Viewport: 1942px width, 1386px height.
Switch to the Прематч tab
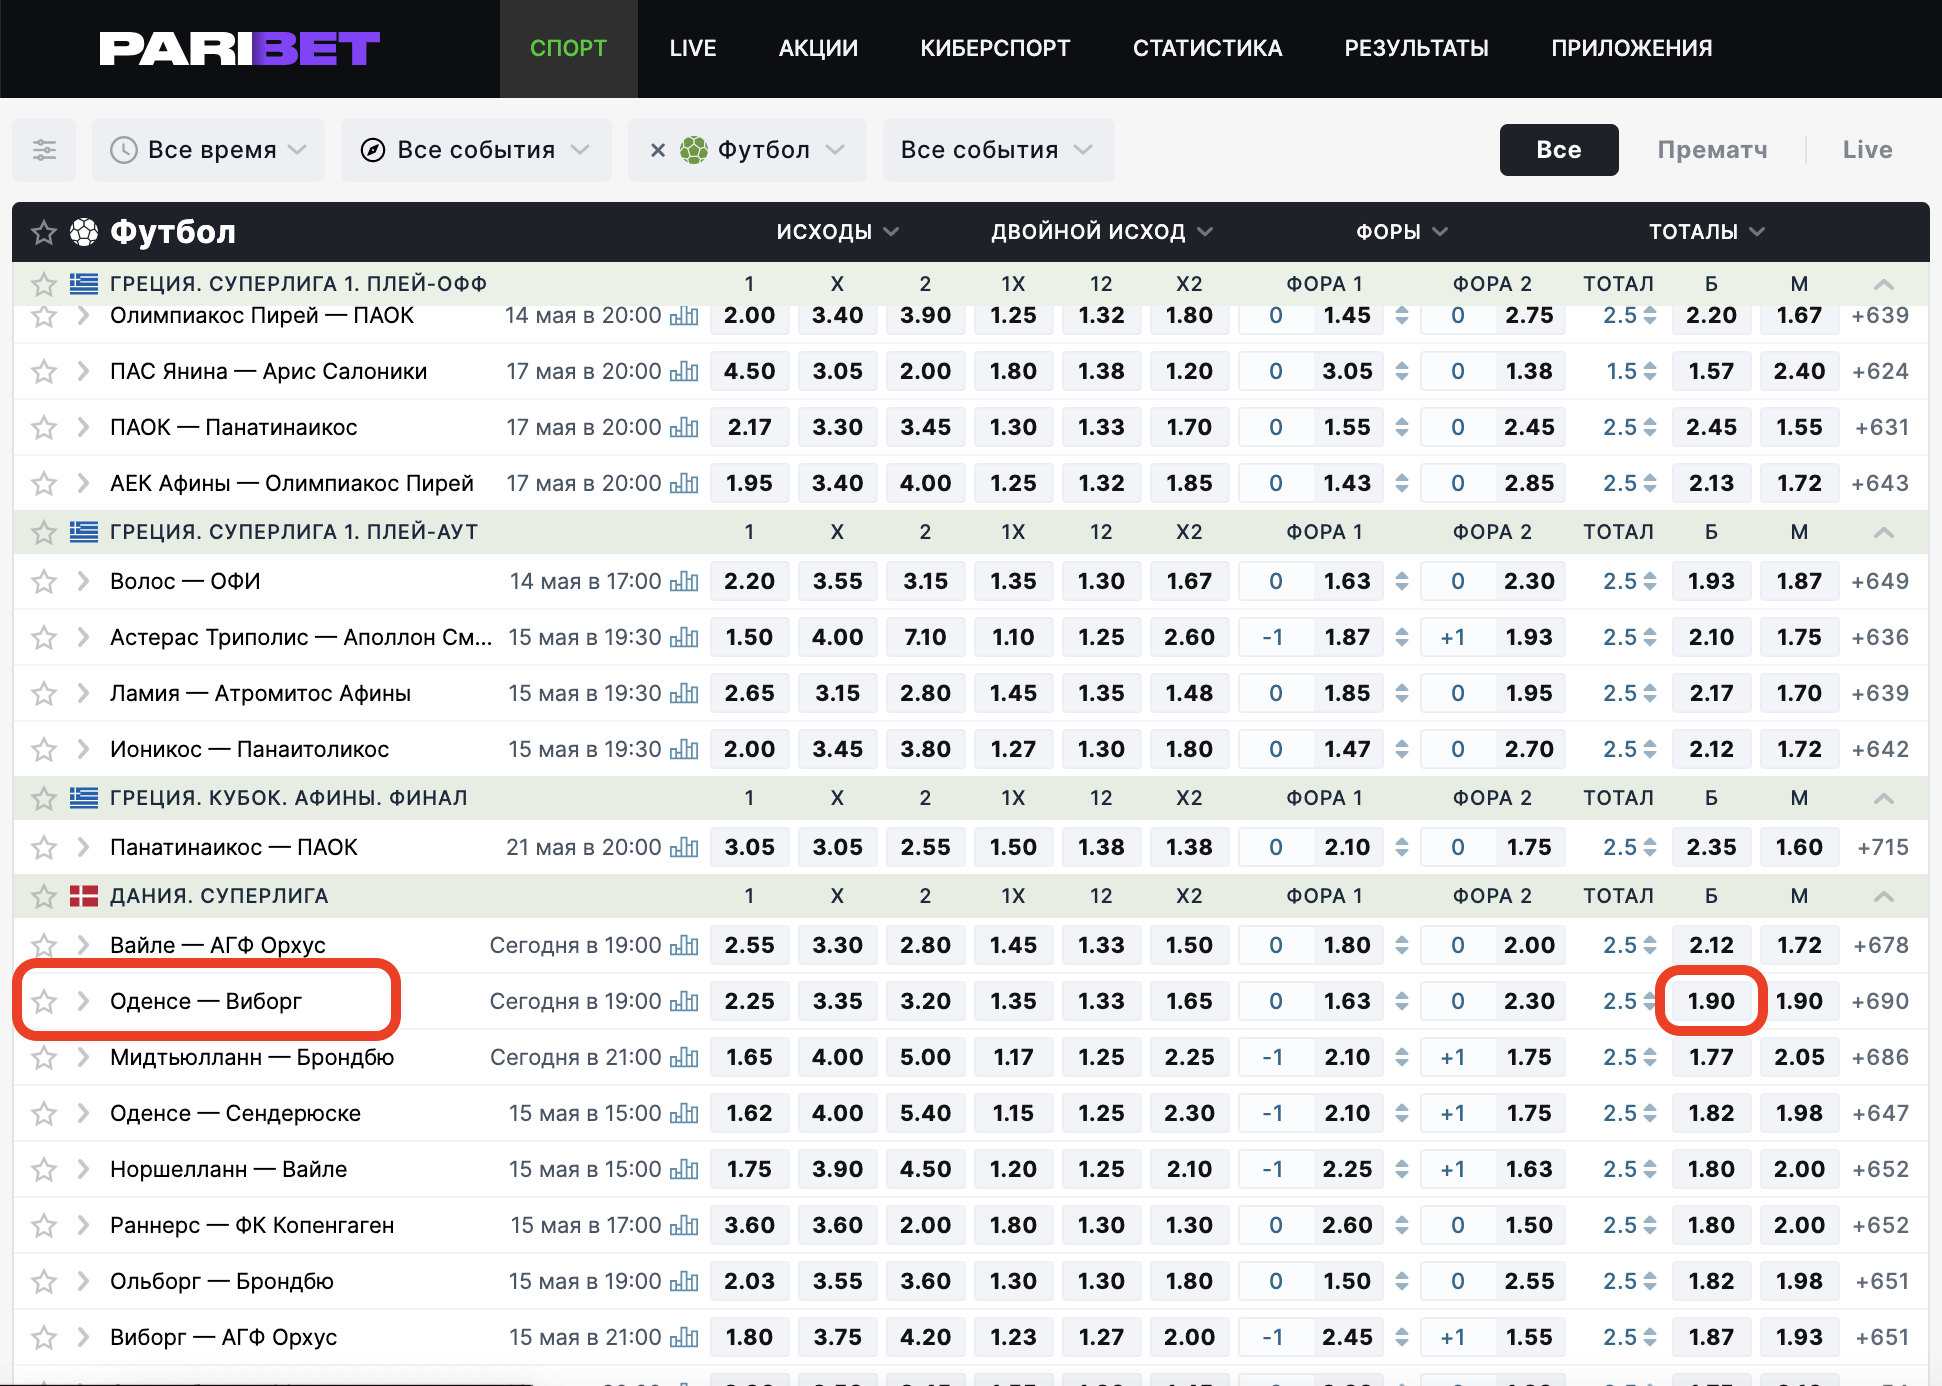tap(1711, 150)
